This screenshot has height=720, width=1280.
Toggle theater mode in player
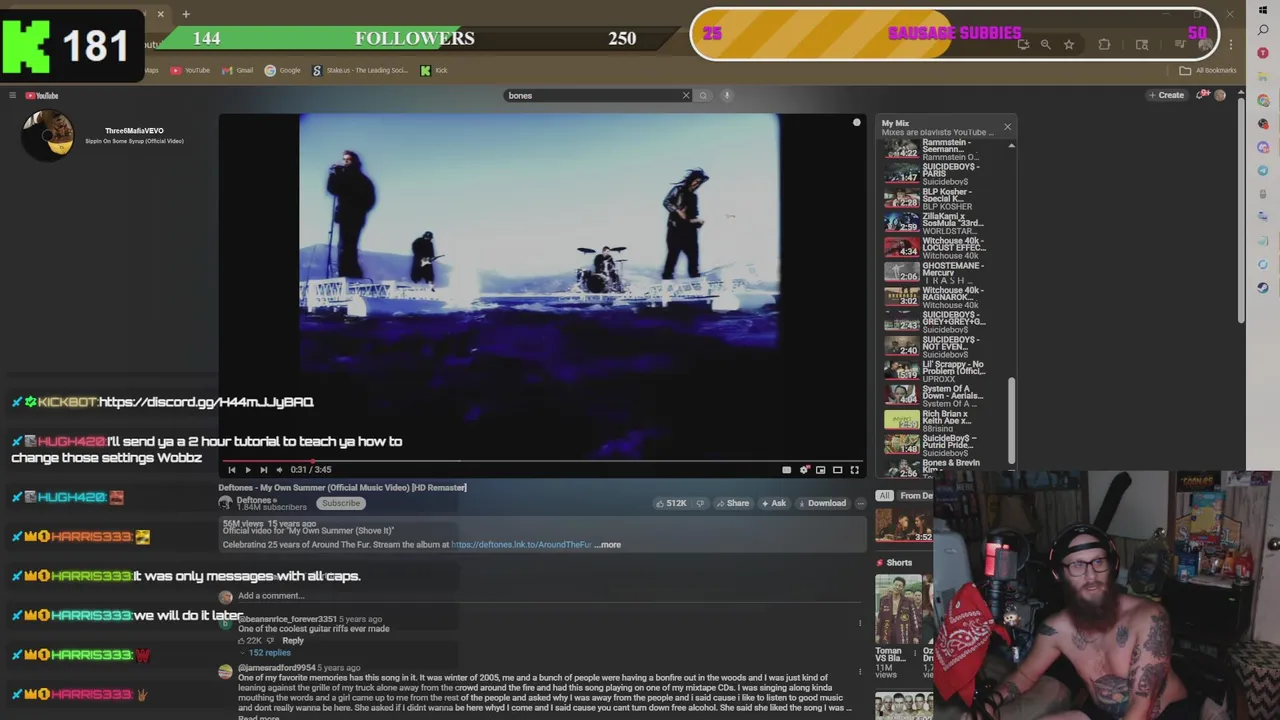tap(838, 470)
